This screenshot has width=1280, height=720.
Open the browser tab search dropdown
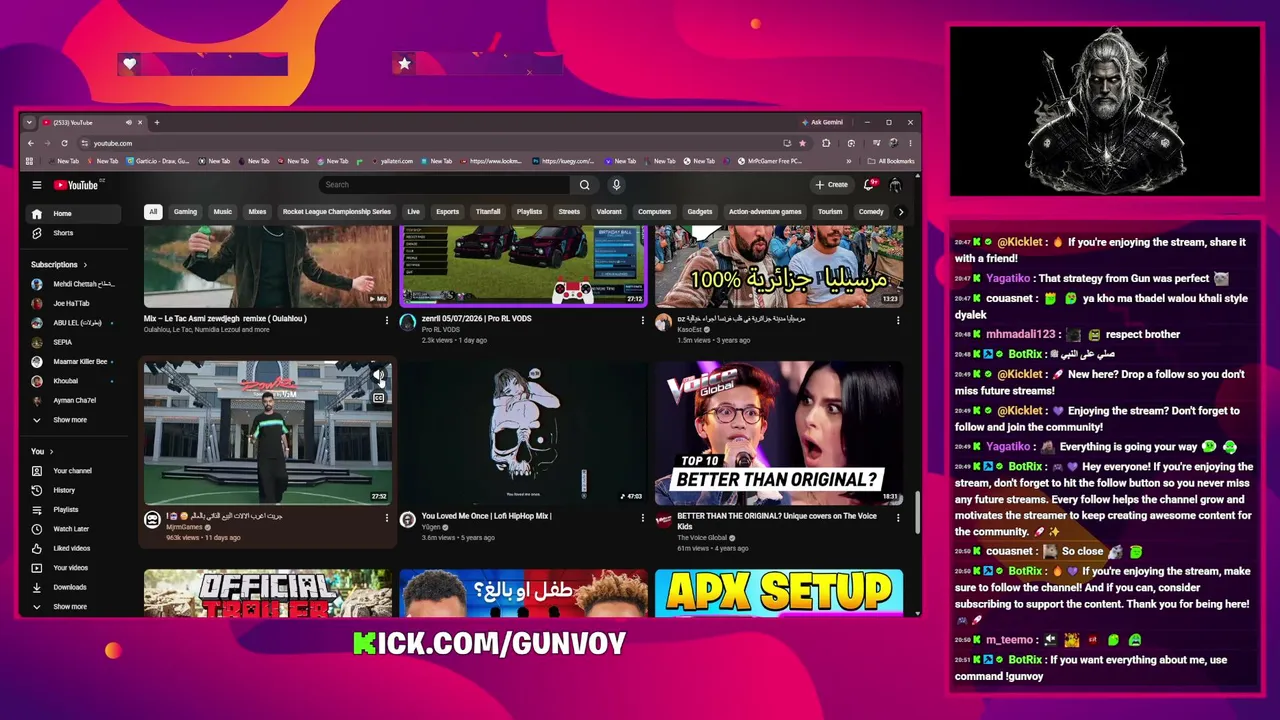pyautogui.click(x=29, y=122)
